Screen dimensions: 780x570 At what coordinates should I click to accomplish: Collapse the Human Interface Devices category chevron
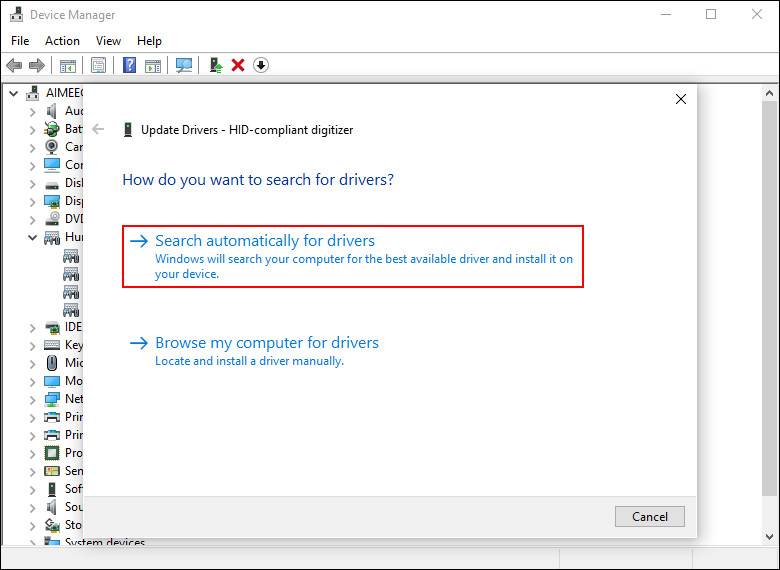click(32, 237)
